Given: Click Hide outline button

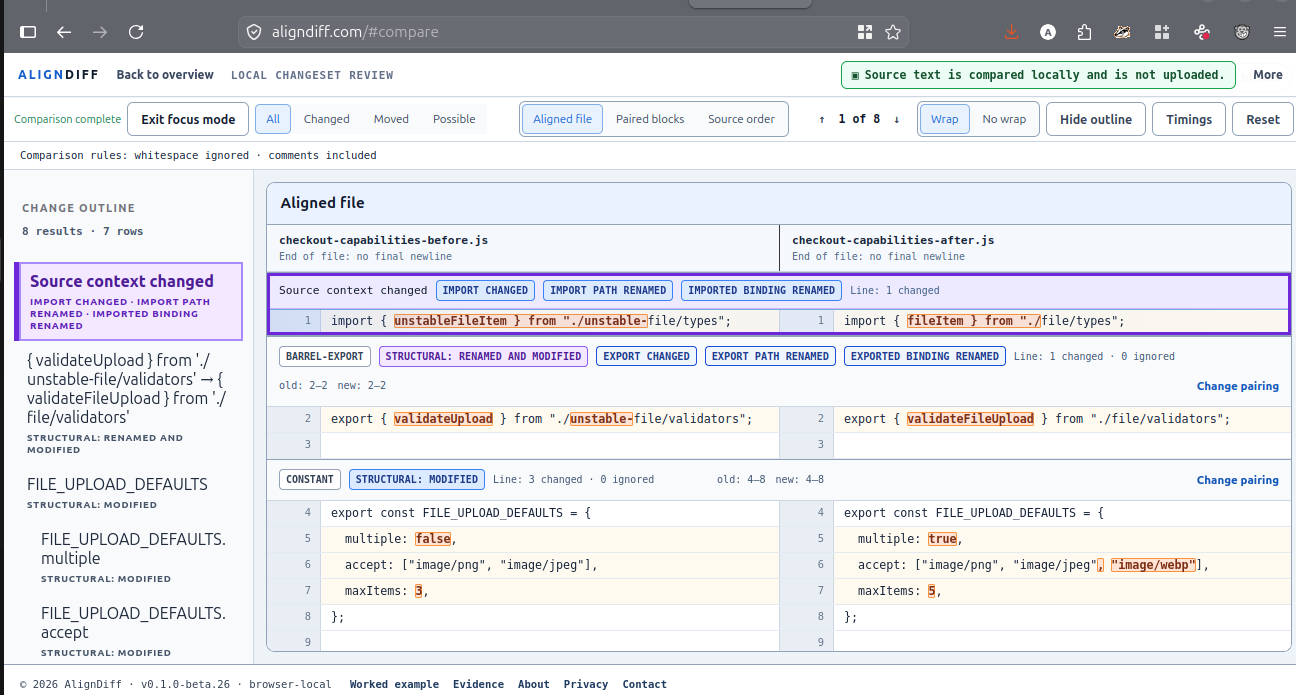Looking at the screenshot, I should tap(1096, 119).
